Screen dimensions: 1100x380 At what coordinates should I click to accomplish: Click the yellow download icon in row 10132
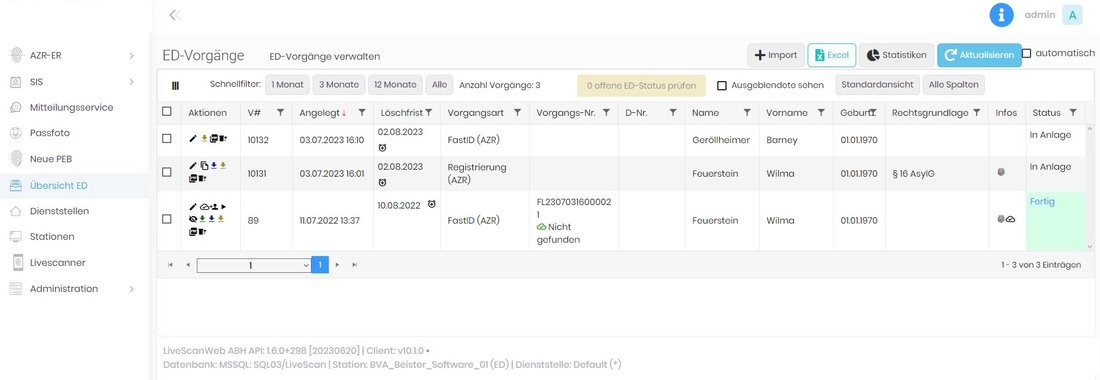click(204, 139)
